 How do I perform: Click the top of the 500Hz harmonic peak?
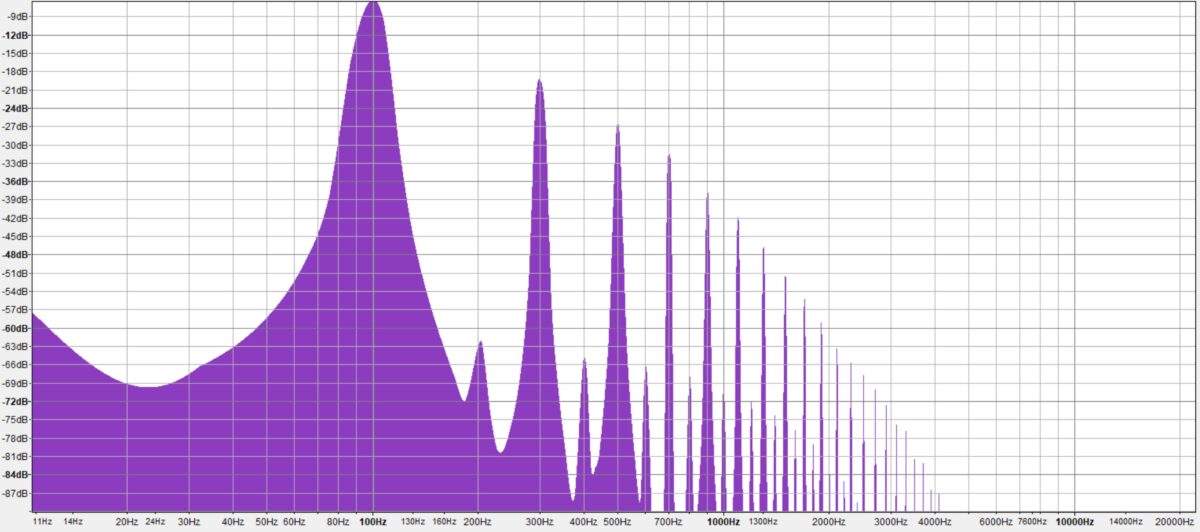click(618, 126)
